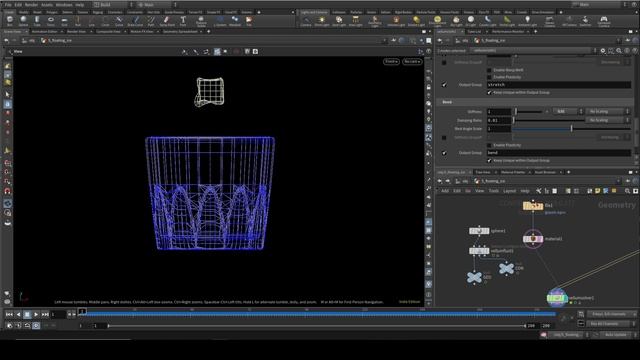Click the Auto Update button
640x360 pixels.
[x=616, y=335]
